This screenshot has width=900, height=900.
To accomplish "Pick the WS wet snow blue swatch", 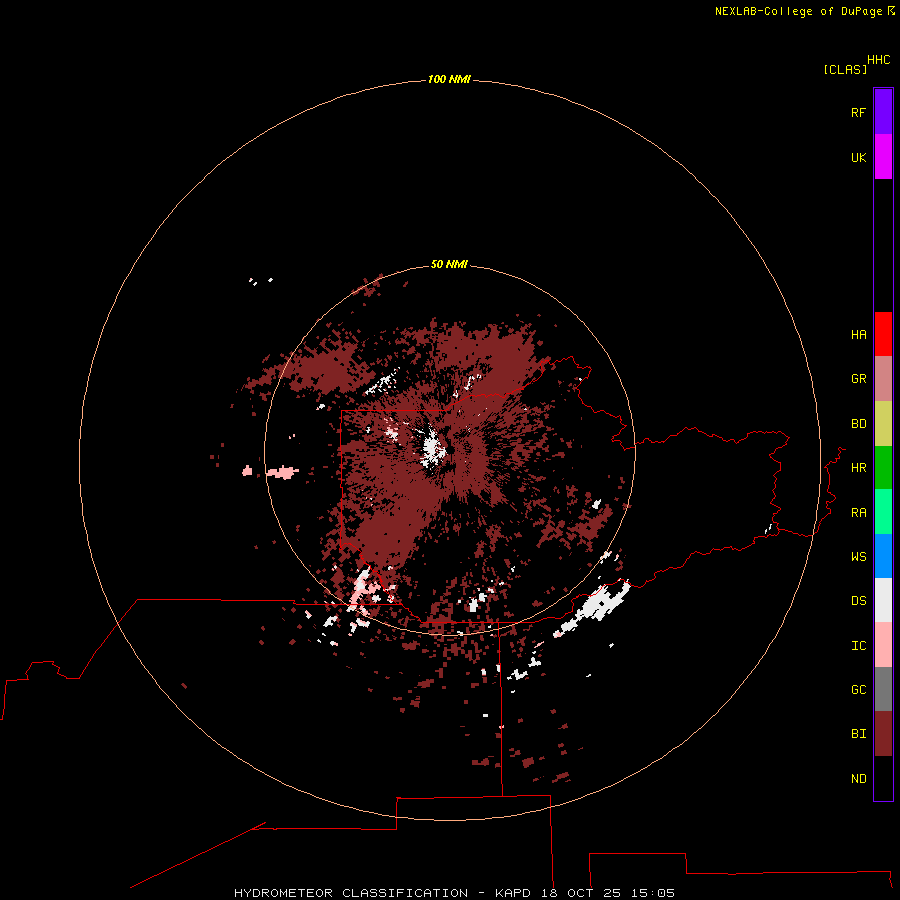I will pyautogui.click(x=883, y=556).
